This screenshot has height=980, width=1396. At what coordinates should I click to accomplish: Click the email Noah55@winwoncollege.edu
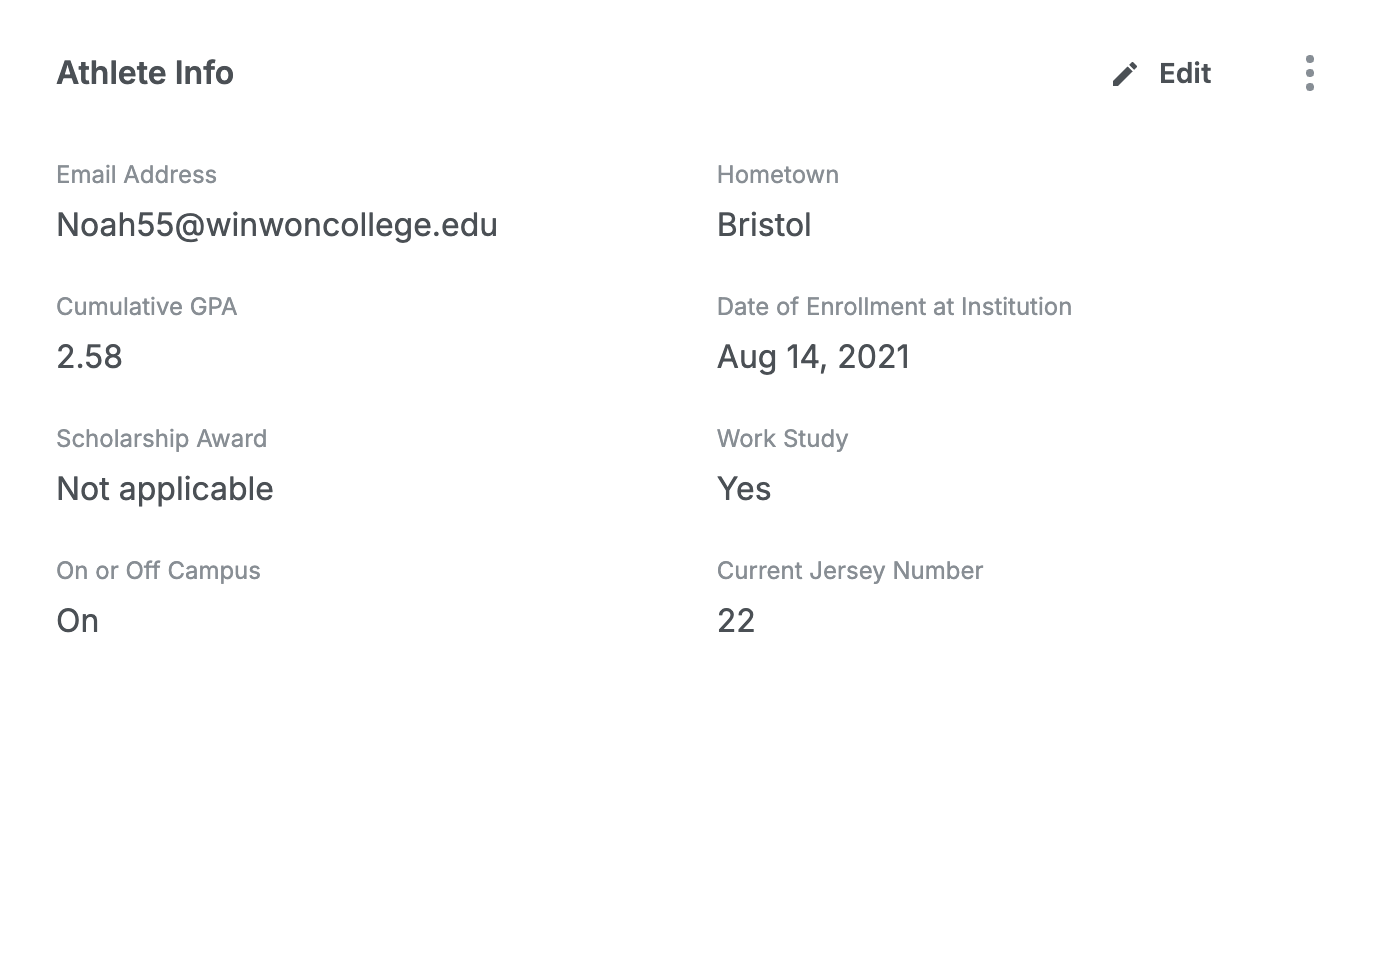[x=276, y=225]
